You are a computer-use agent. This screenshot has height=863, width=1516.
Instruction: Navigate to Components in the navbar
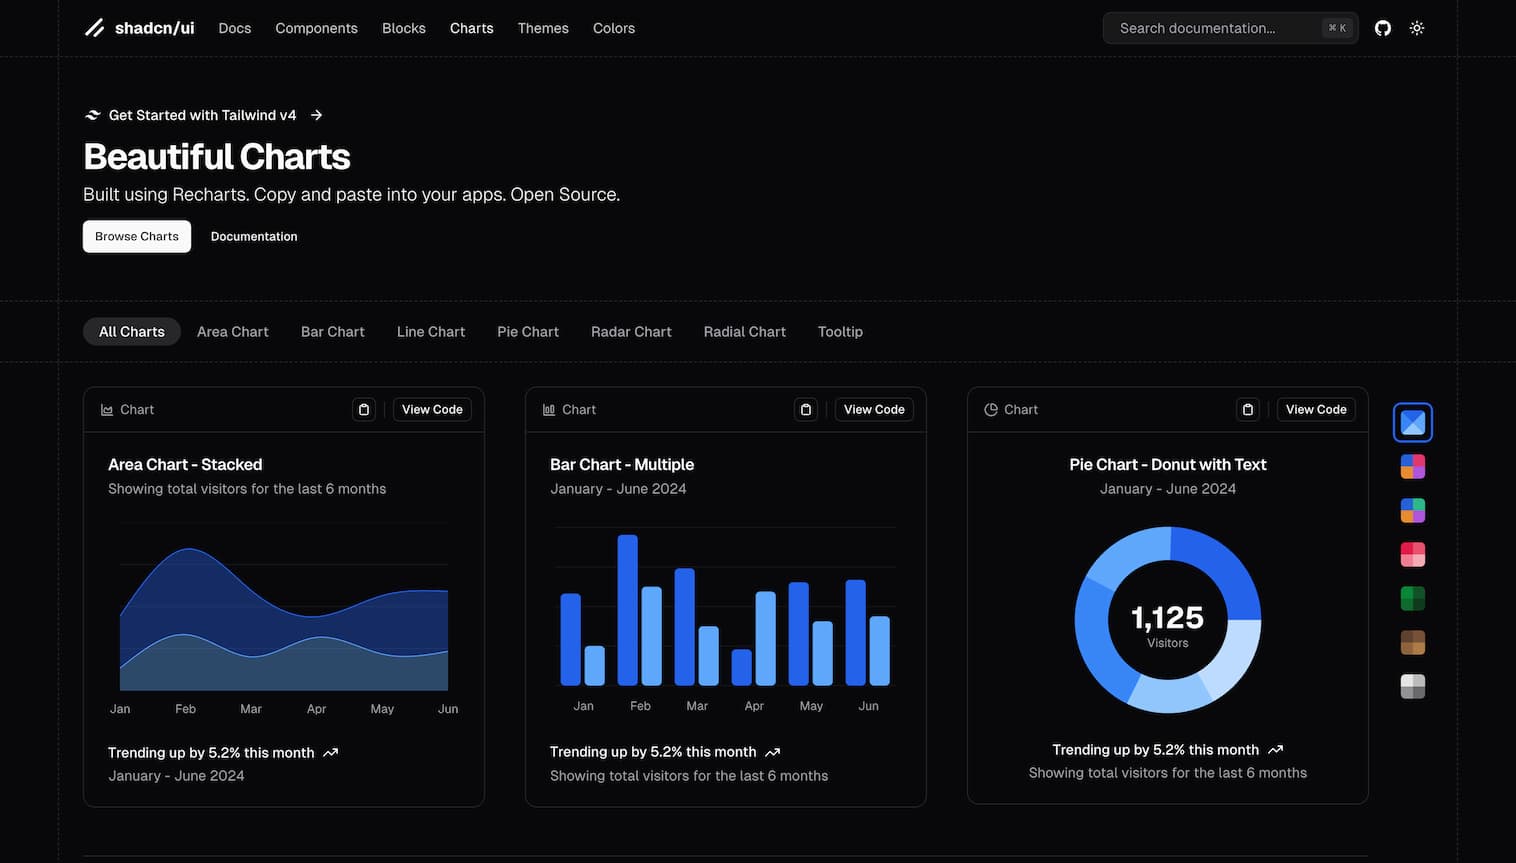point(316,27)
